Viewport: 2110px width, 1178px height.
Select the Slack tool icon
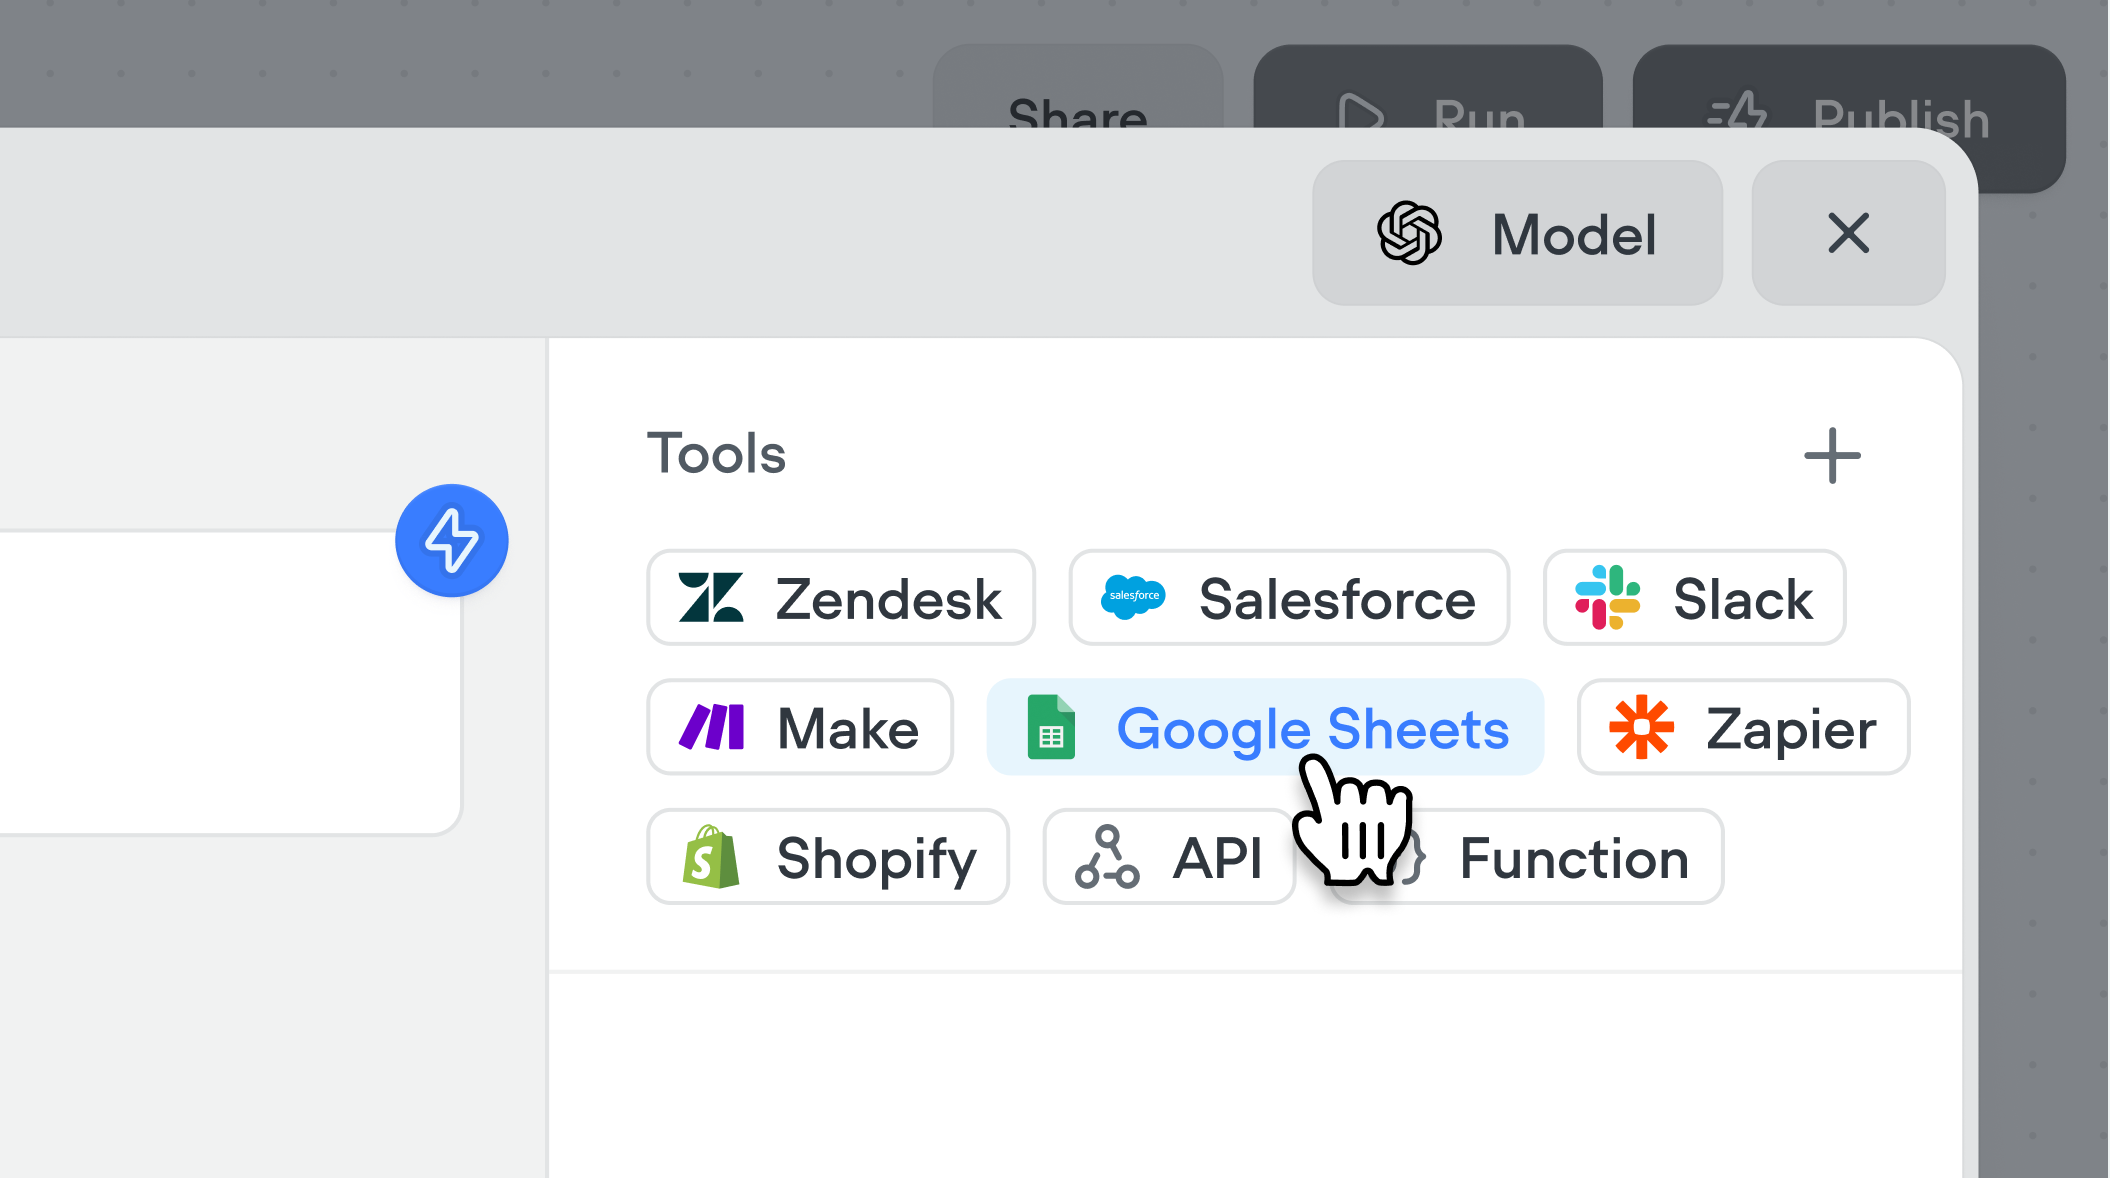1608,598
